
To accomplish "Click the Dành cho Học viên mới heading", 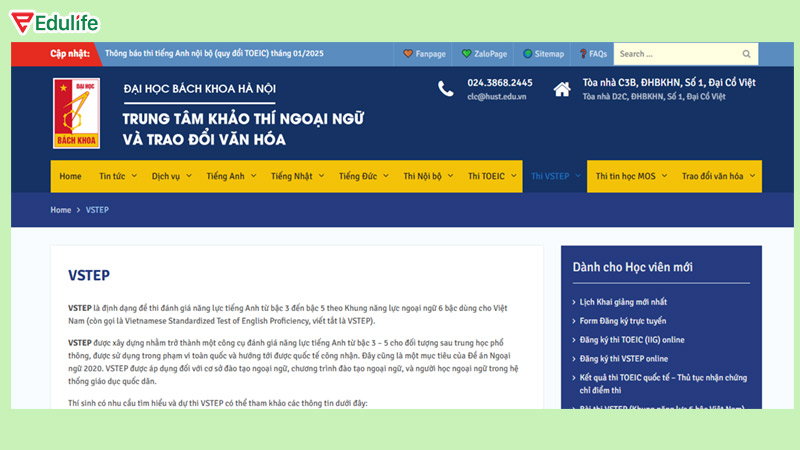I will (632, 267).
